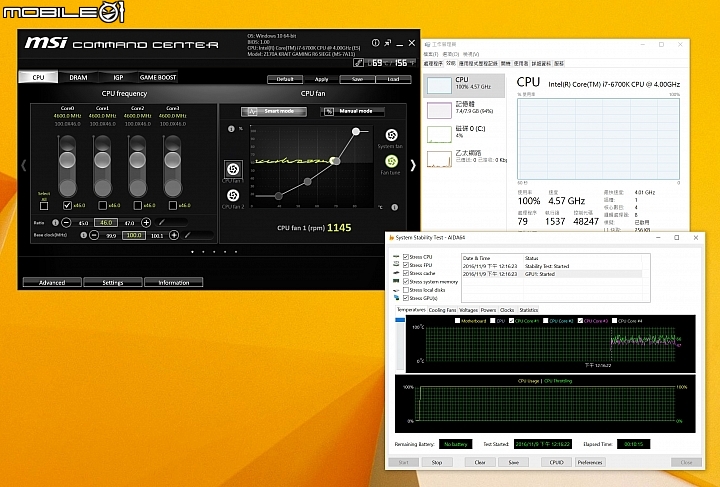Screen dimensions: 720x487
Task: Check the Core3 x46.0 checkbox
Action: tap(173, 205)
